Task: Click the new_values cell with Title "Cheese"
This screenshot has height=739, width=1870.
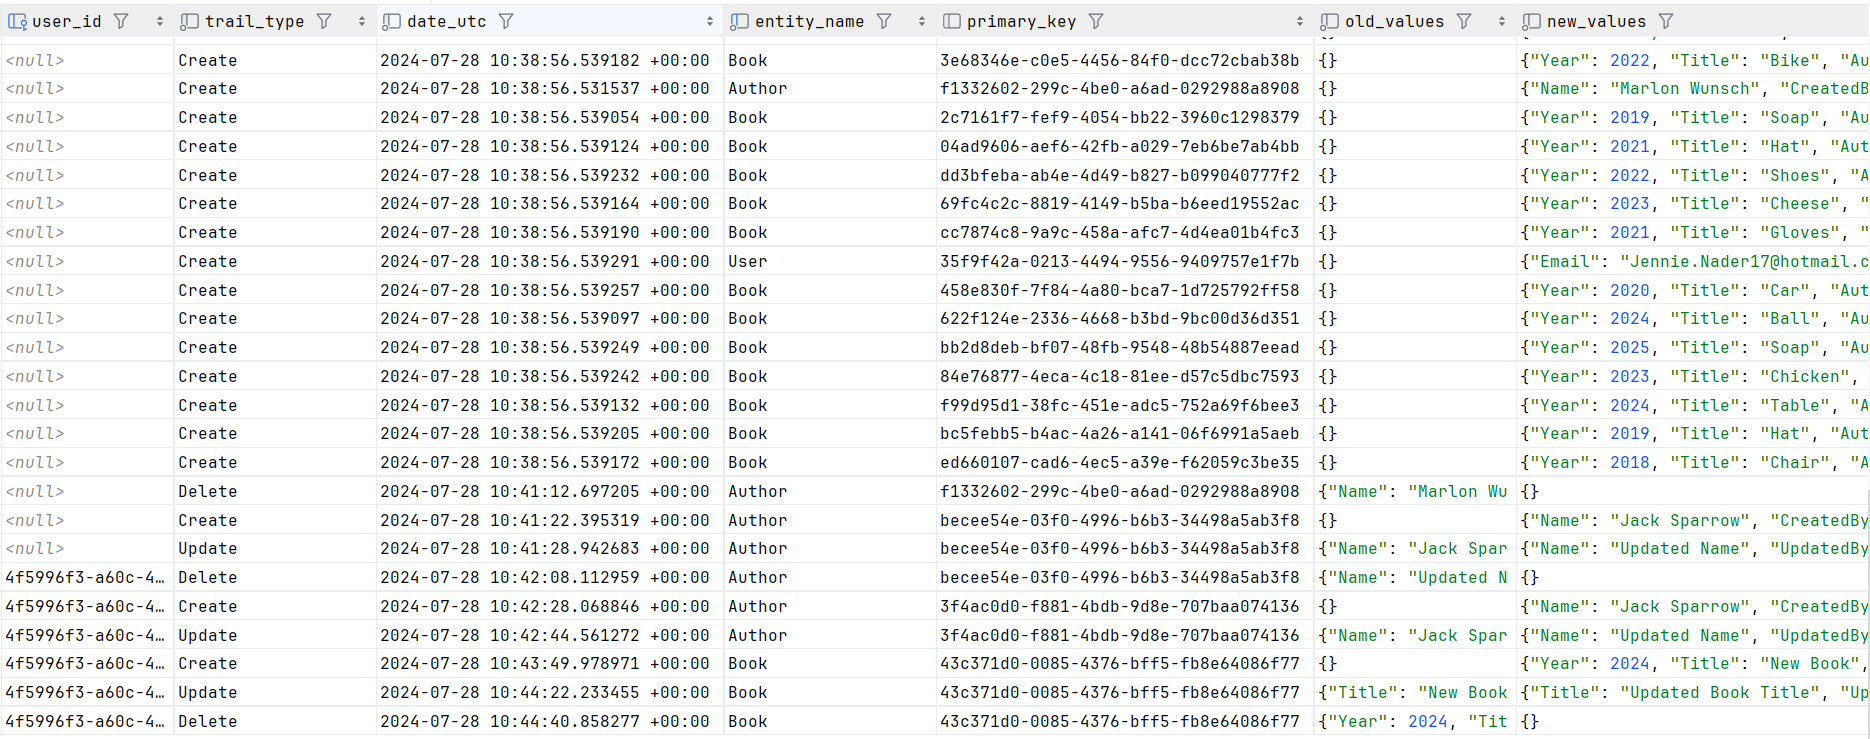Action: (x=1693, y=203)
